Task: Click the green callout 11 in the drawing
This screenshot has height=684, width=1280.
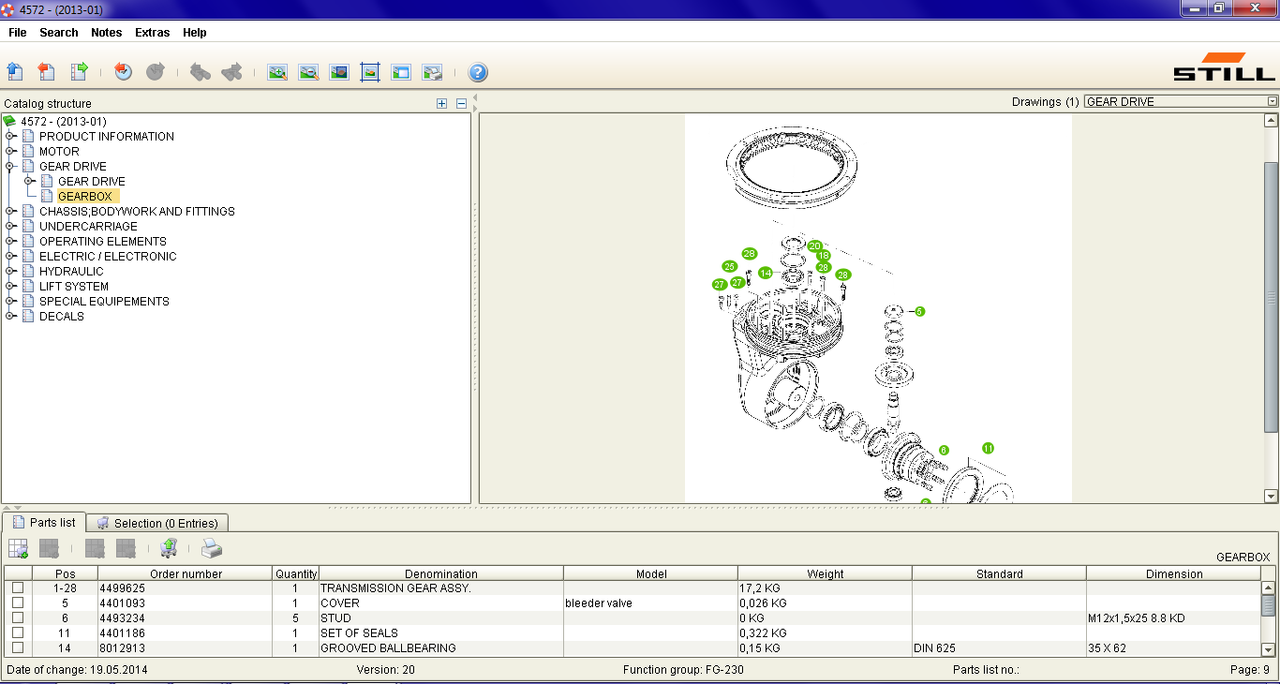Action: coord(988,448)
